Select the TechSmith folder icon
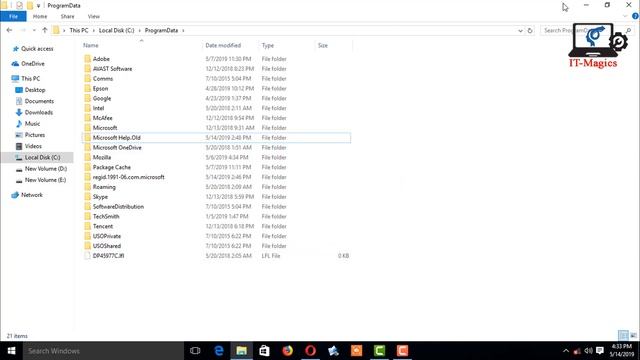The width and height of the screenshot is (640, 360). pyautogui.click(x=87, y=216)
